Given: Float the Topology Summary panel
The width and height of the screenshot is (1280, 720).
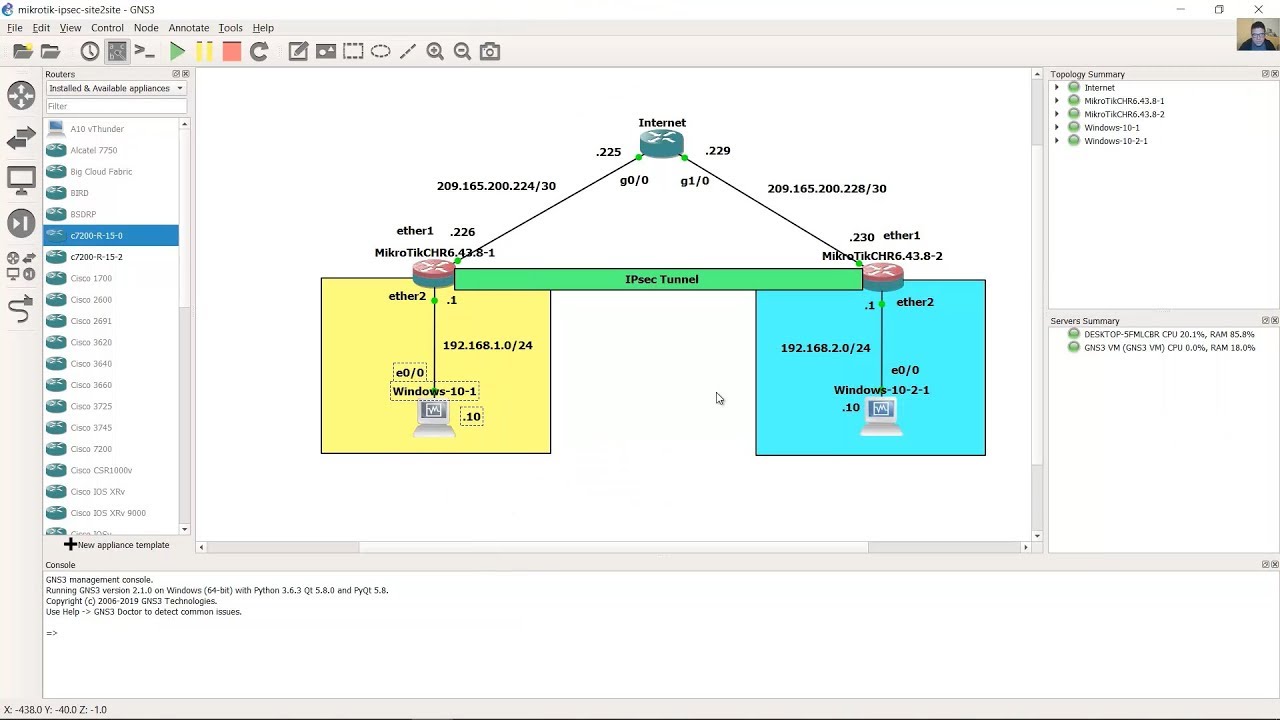Looking at the screenshot, I should coord(1265,74).
